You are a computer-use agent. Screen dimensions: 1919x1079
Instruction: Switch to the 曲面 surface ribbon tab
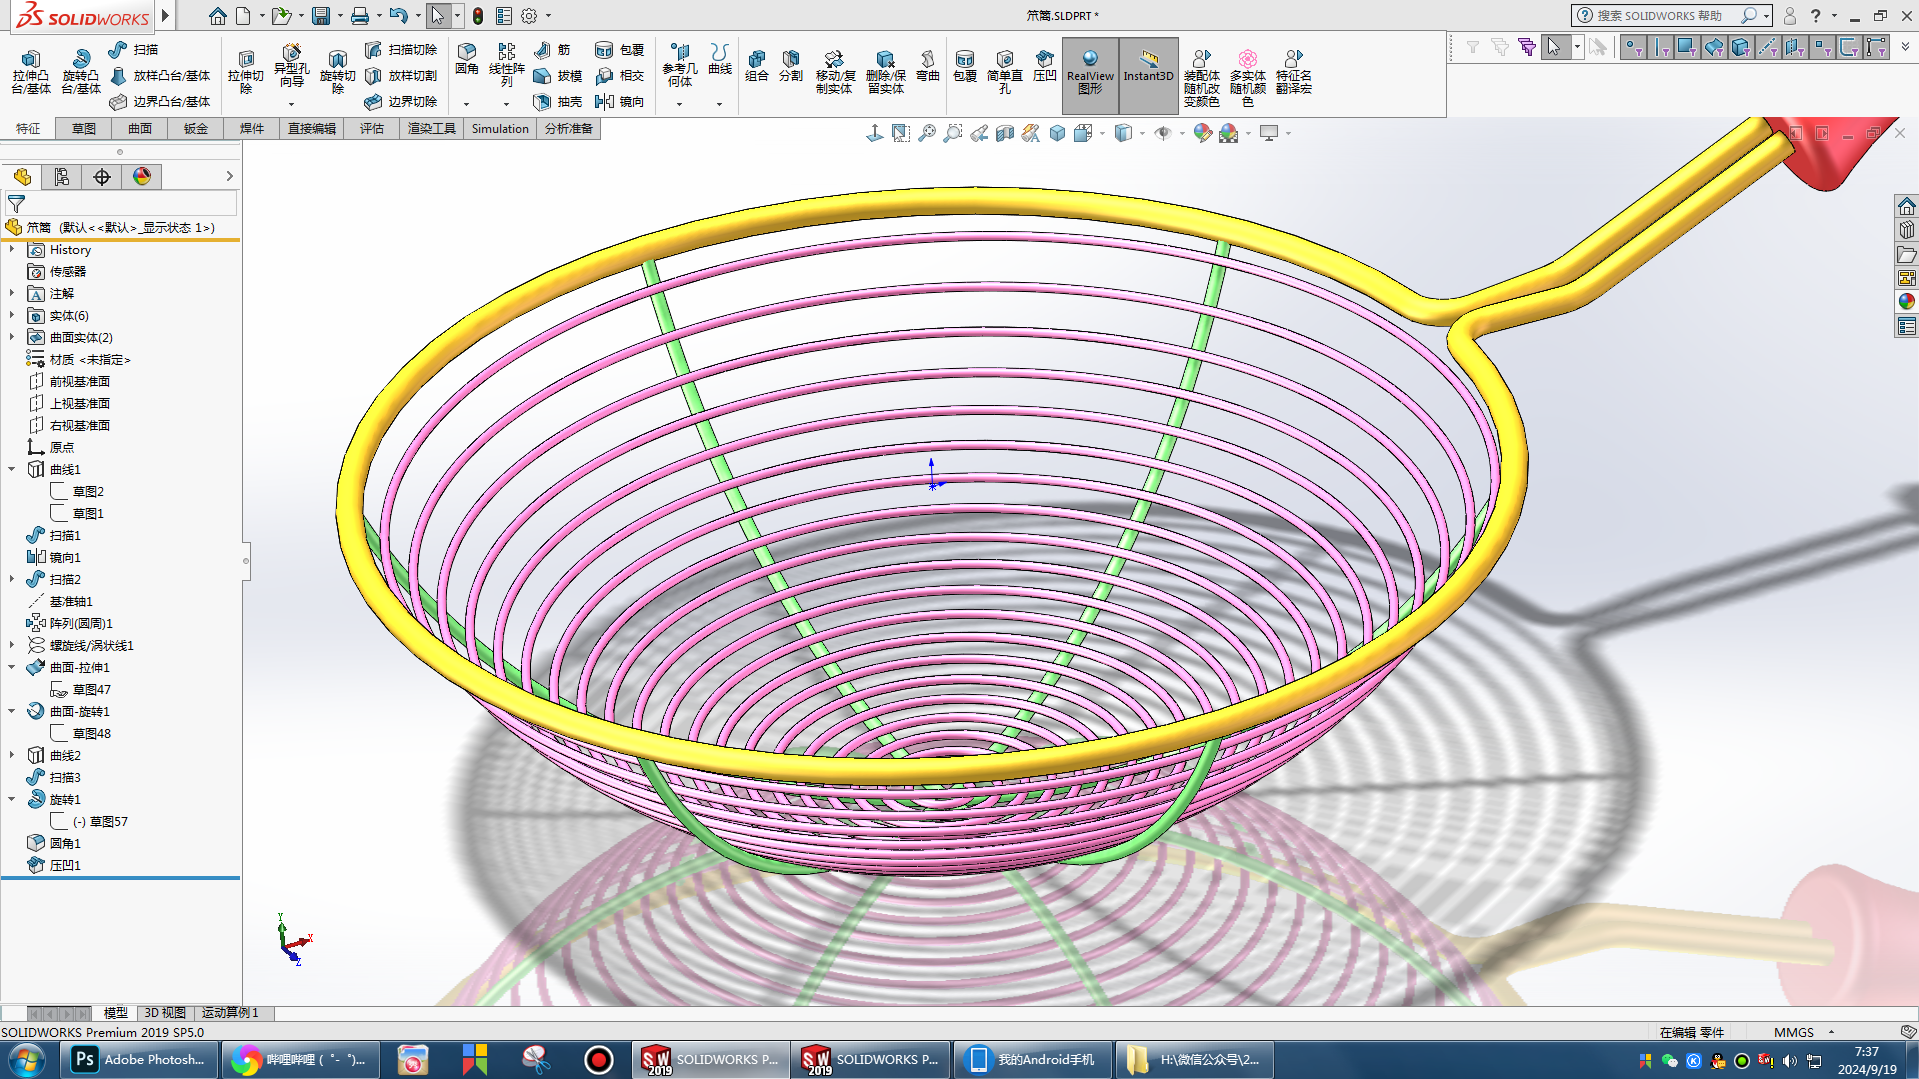point(140,129)
